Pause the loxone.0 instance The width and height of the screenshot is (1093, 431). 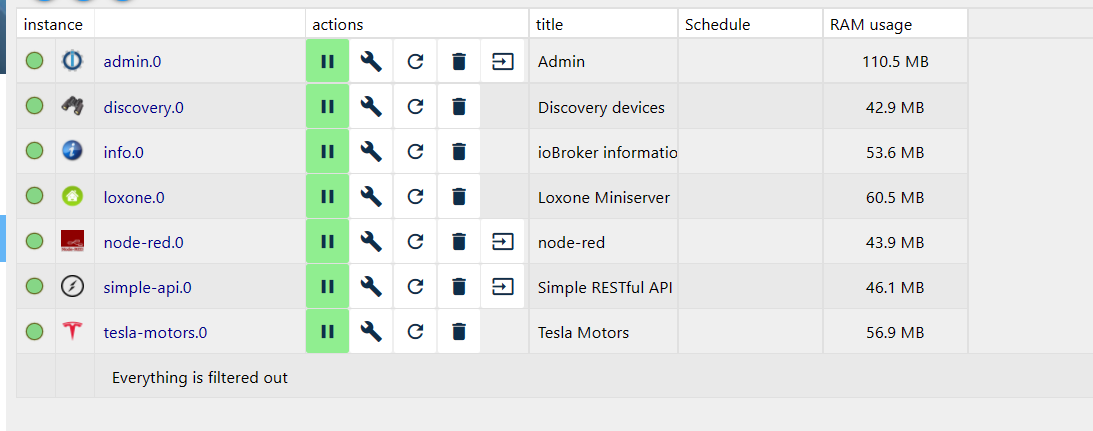327,197
